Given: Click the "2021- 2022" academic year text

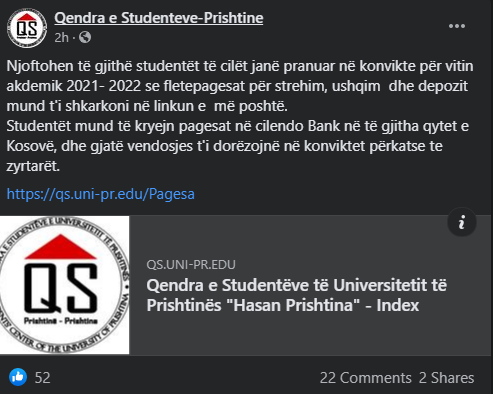Looking at the screenshot, I should pyautogui.click(x=104, y=86).
